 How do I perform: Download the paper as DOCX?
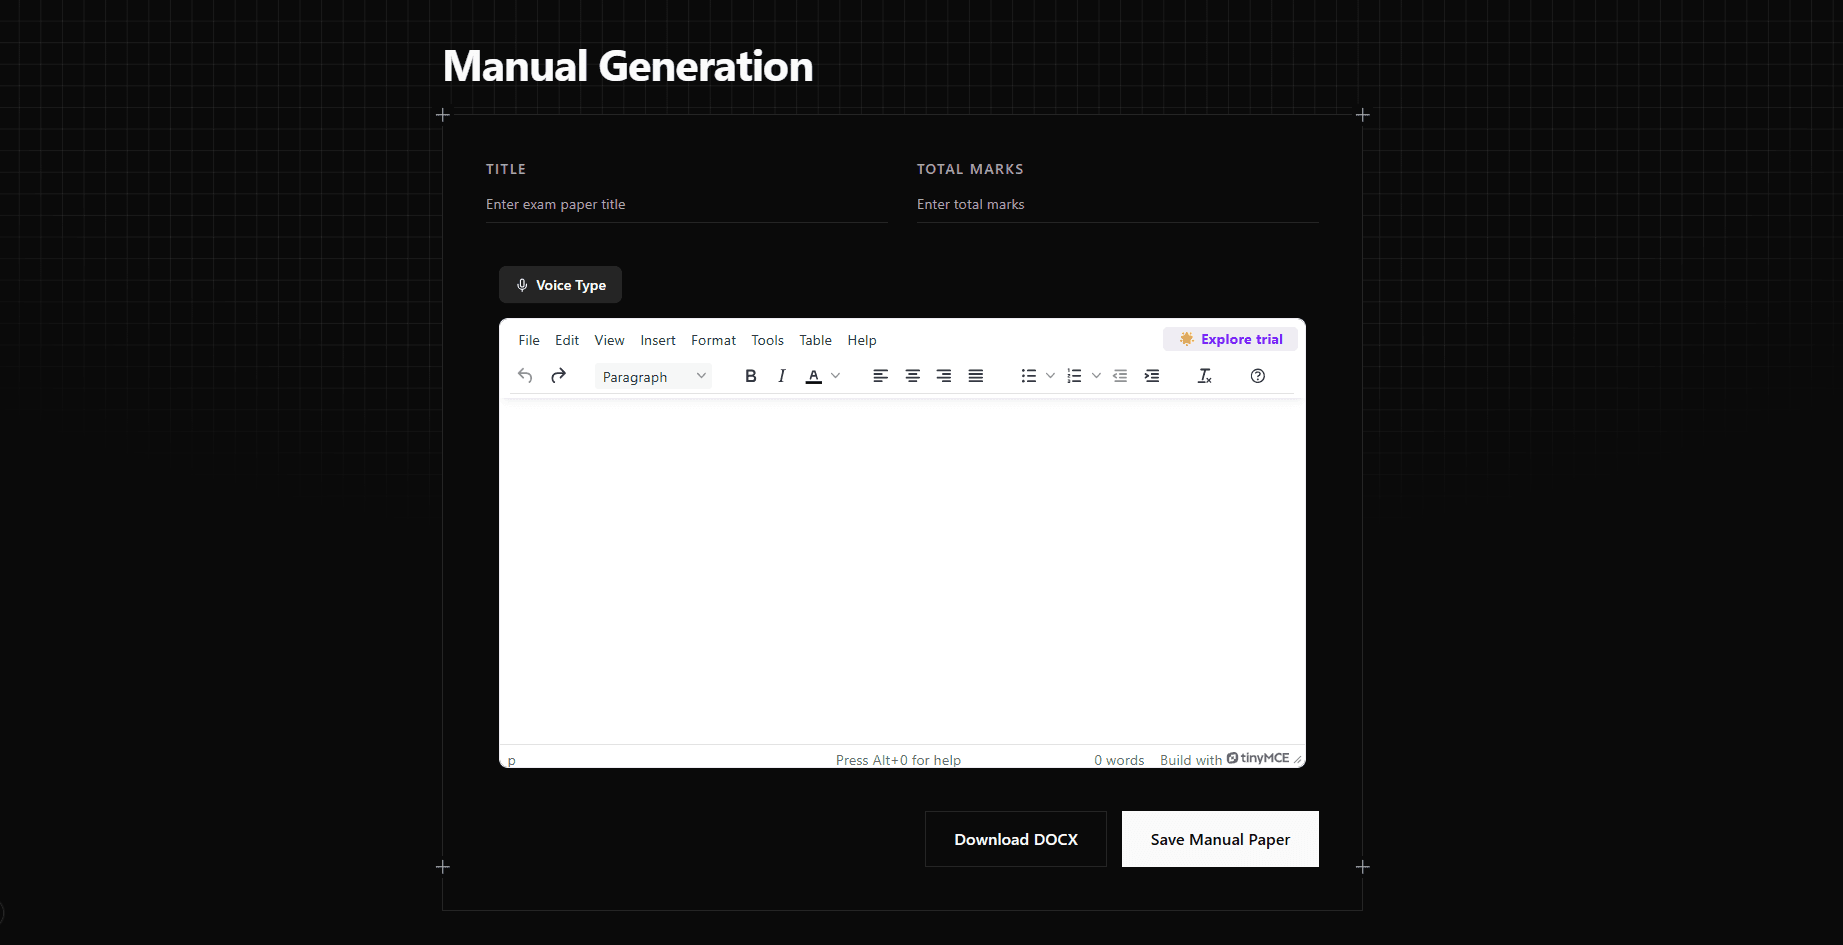coord(1016,839)
